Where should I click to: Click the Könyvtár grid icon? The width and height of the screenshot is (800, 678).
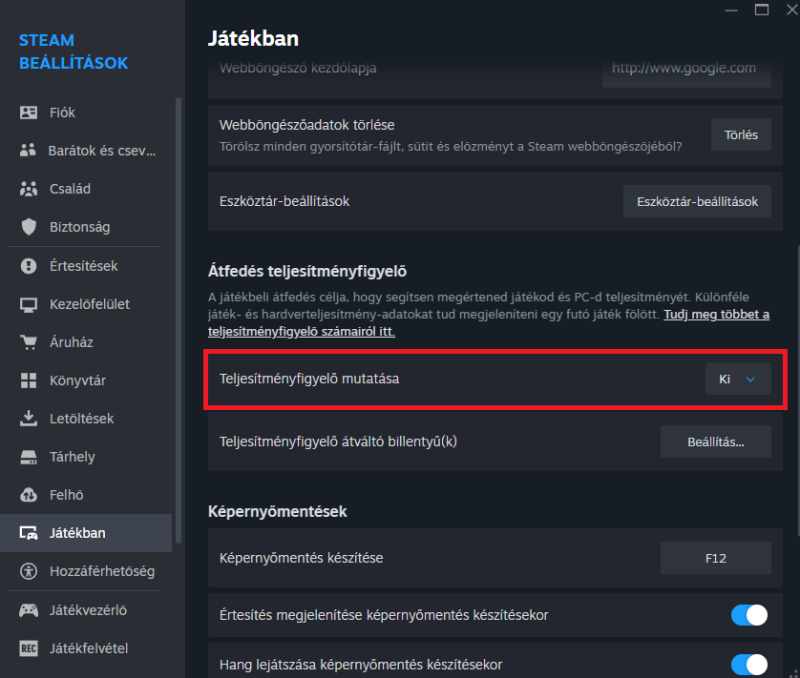[x=29, y=381]
